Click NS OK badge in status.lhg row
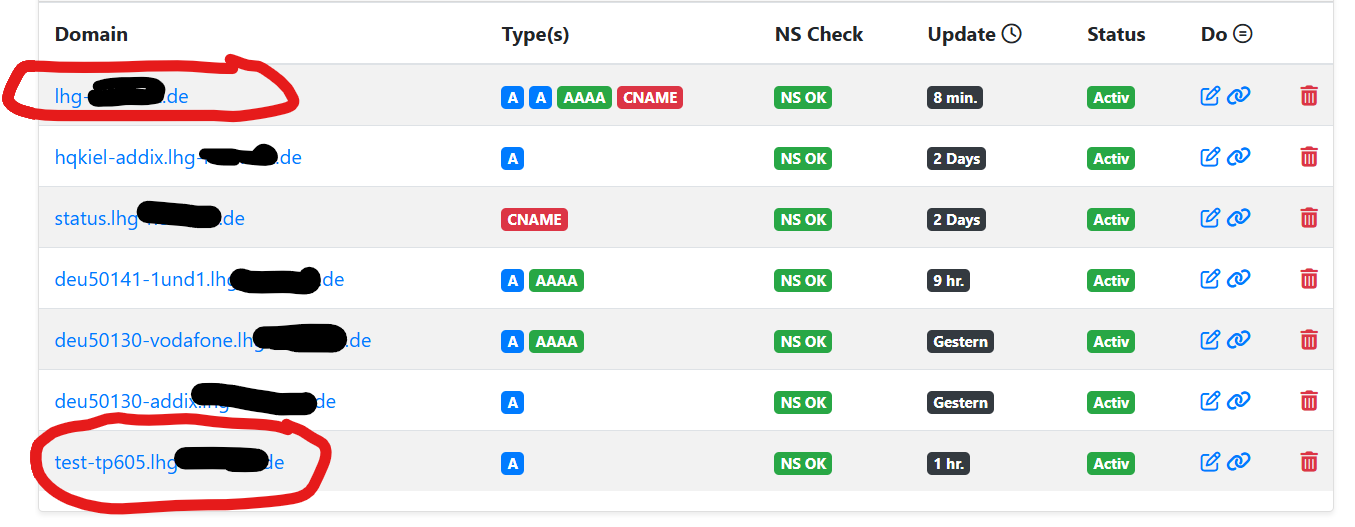This screenshot has height=527, width=1355. (803, 220)
